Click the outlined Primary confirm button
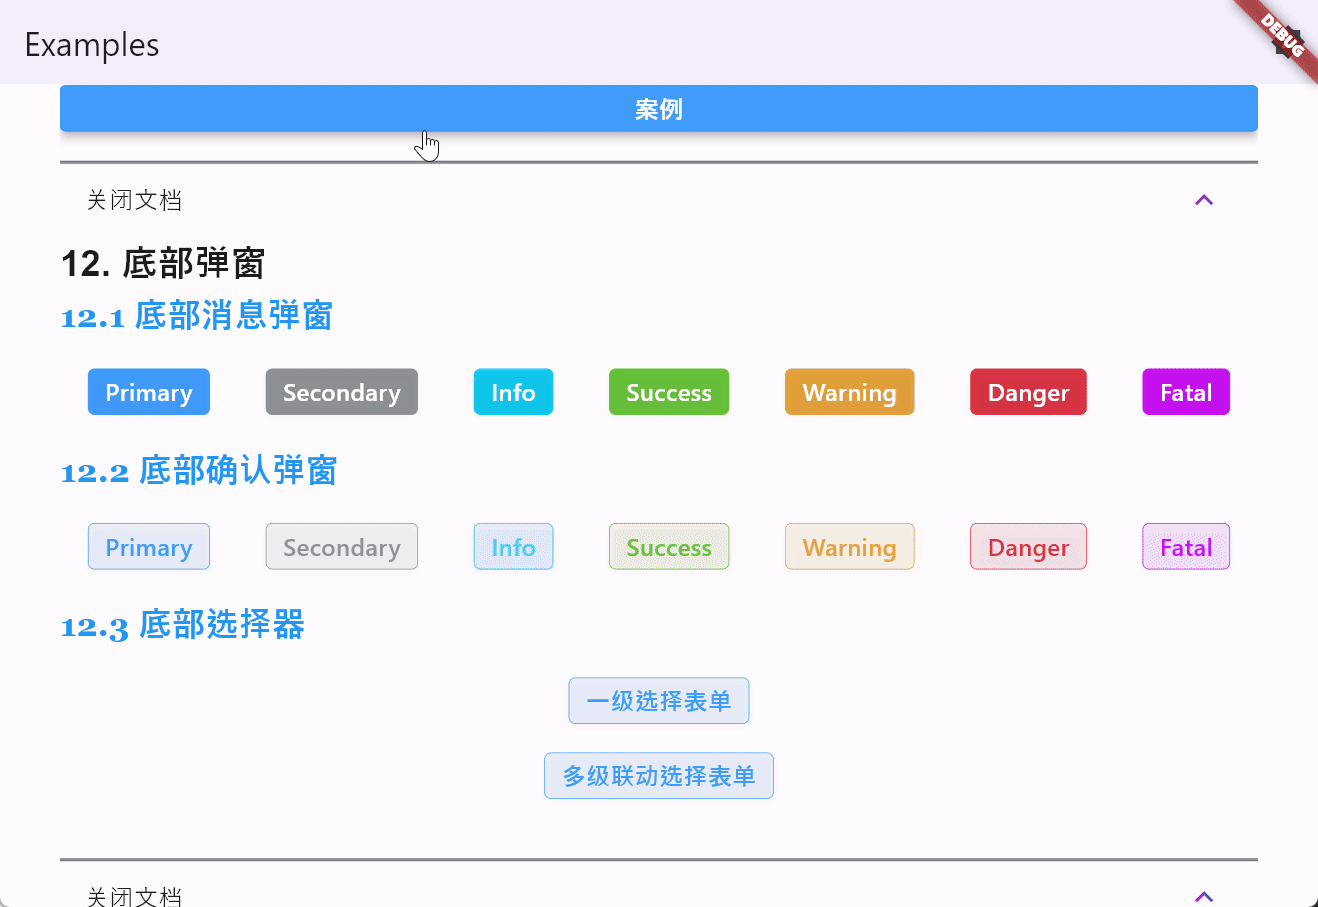The image size is (1318, 907). tap(148, 546)
